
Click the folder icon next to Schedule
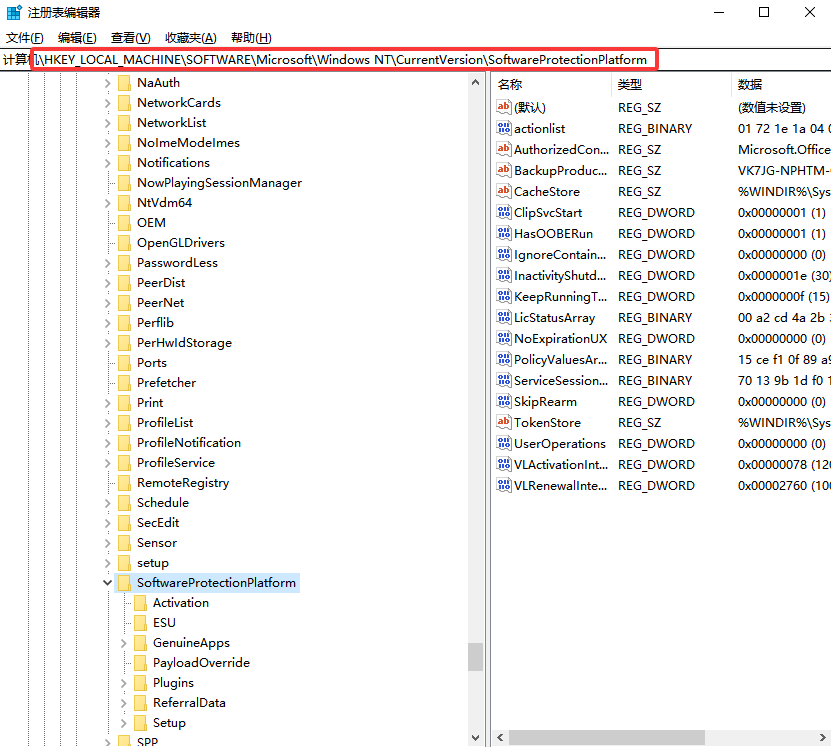click(x=125, y=503)
